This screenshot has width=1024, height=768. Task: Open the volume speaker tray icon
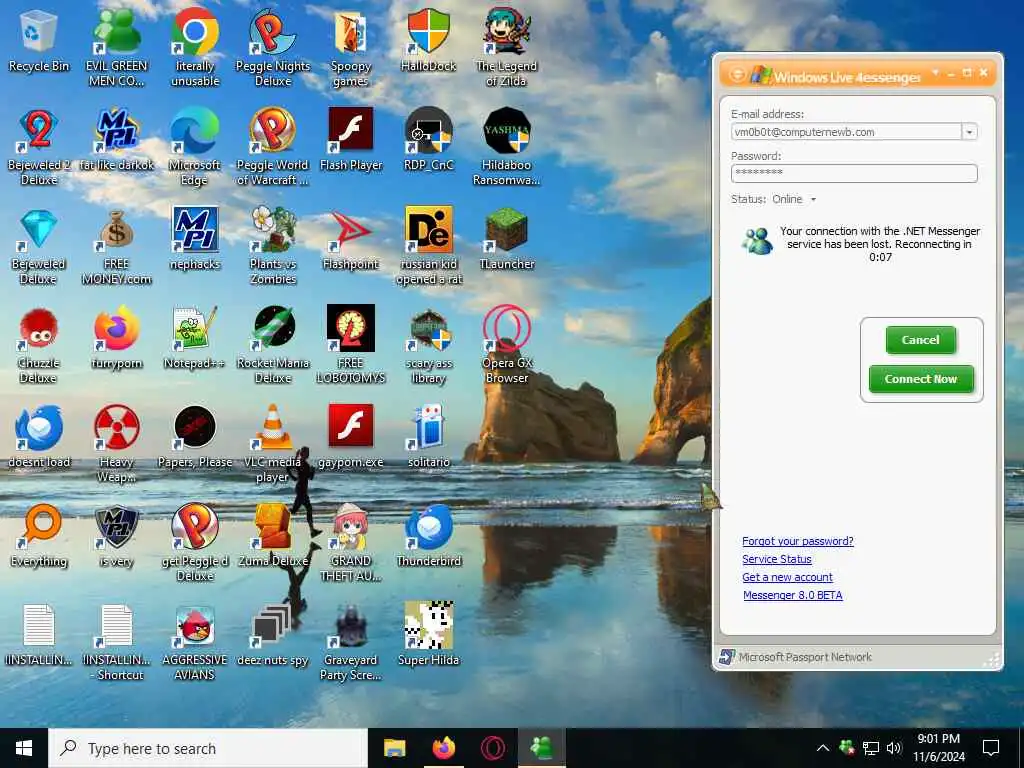click(894, 748)
